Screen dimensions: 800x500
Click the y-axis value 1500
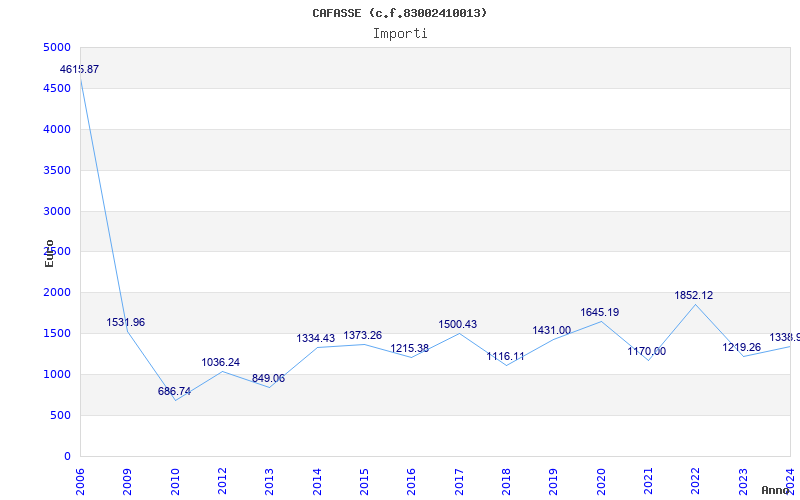coord(57,333)
